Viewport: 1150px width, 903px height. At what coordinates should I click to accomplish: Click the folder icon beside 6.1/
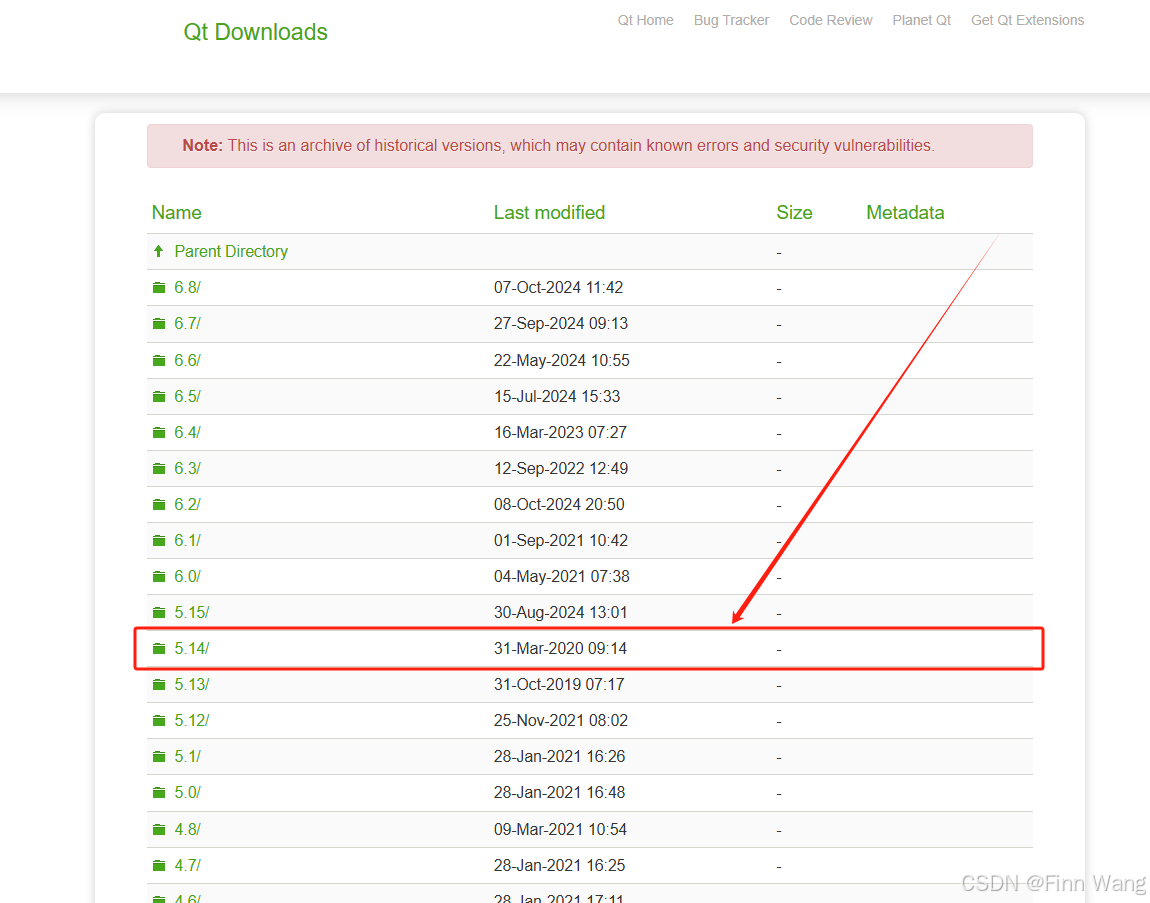click(159, 540)
